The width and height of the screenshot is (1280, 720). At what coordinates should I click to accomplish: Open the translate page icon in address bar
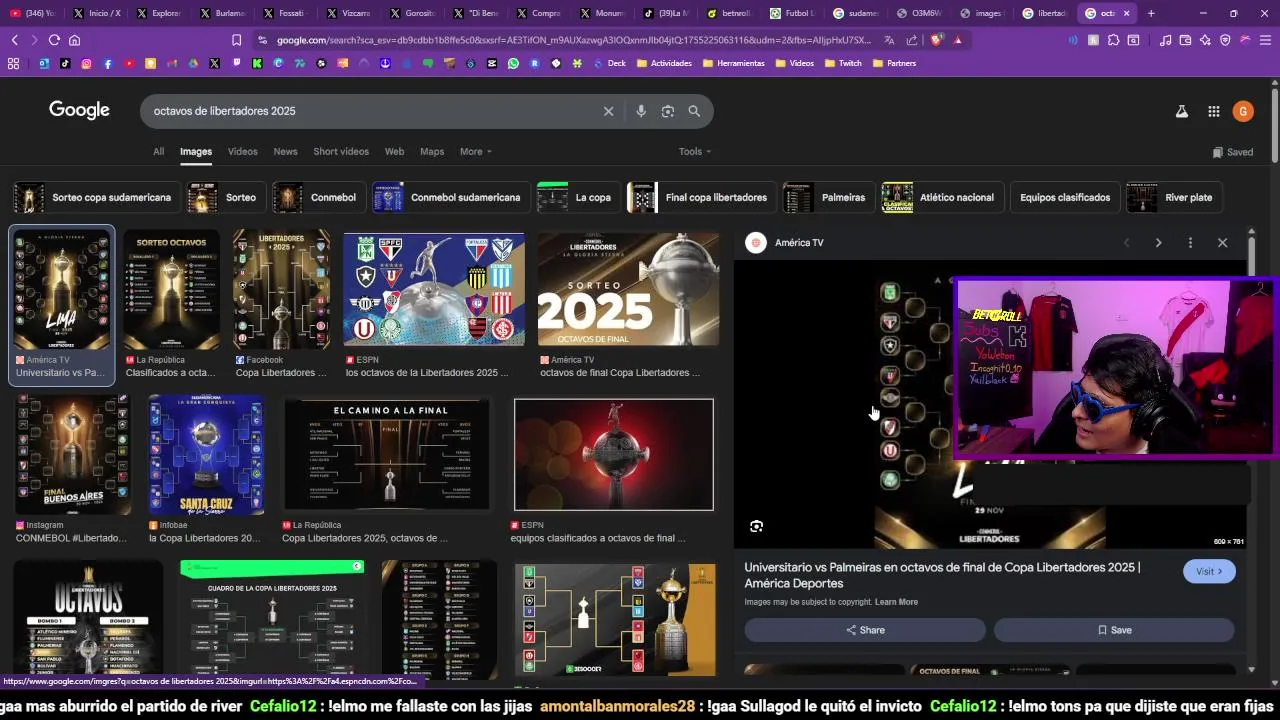click(x=889, y=40)
